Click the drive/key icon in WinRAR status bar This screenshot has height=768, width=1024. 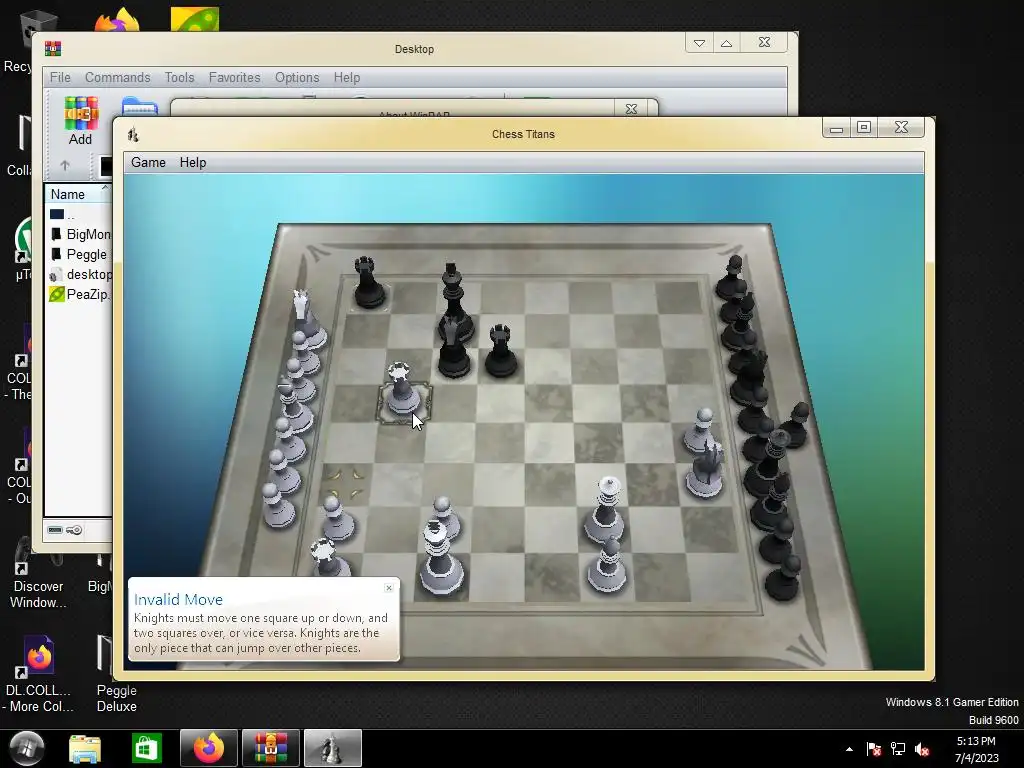click(65, 530)
